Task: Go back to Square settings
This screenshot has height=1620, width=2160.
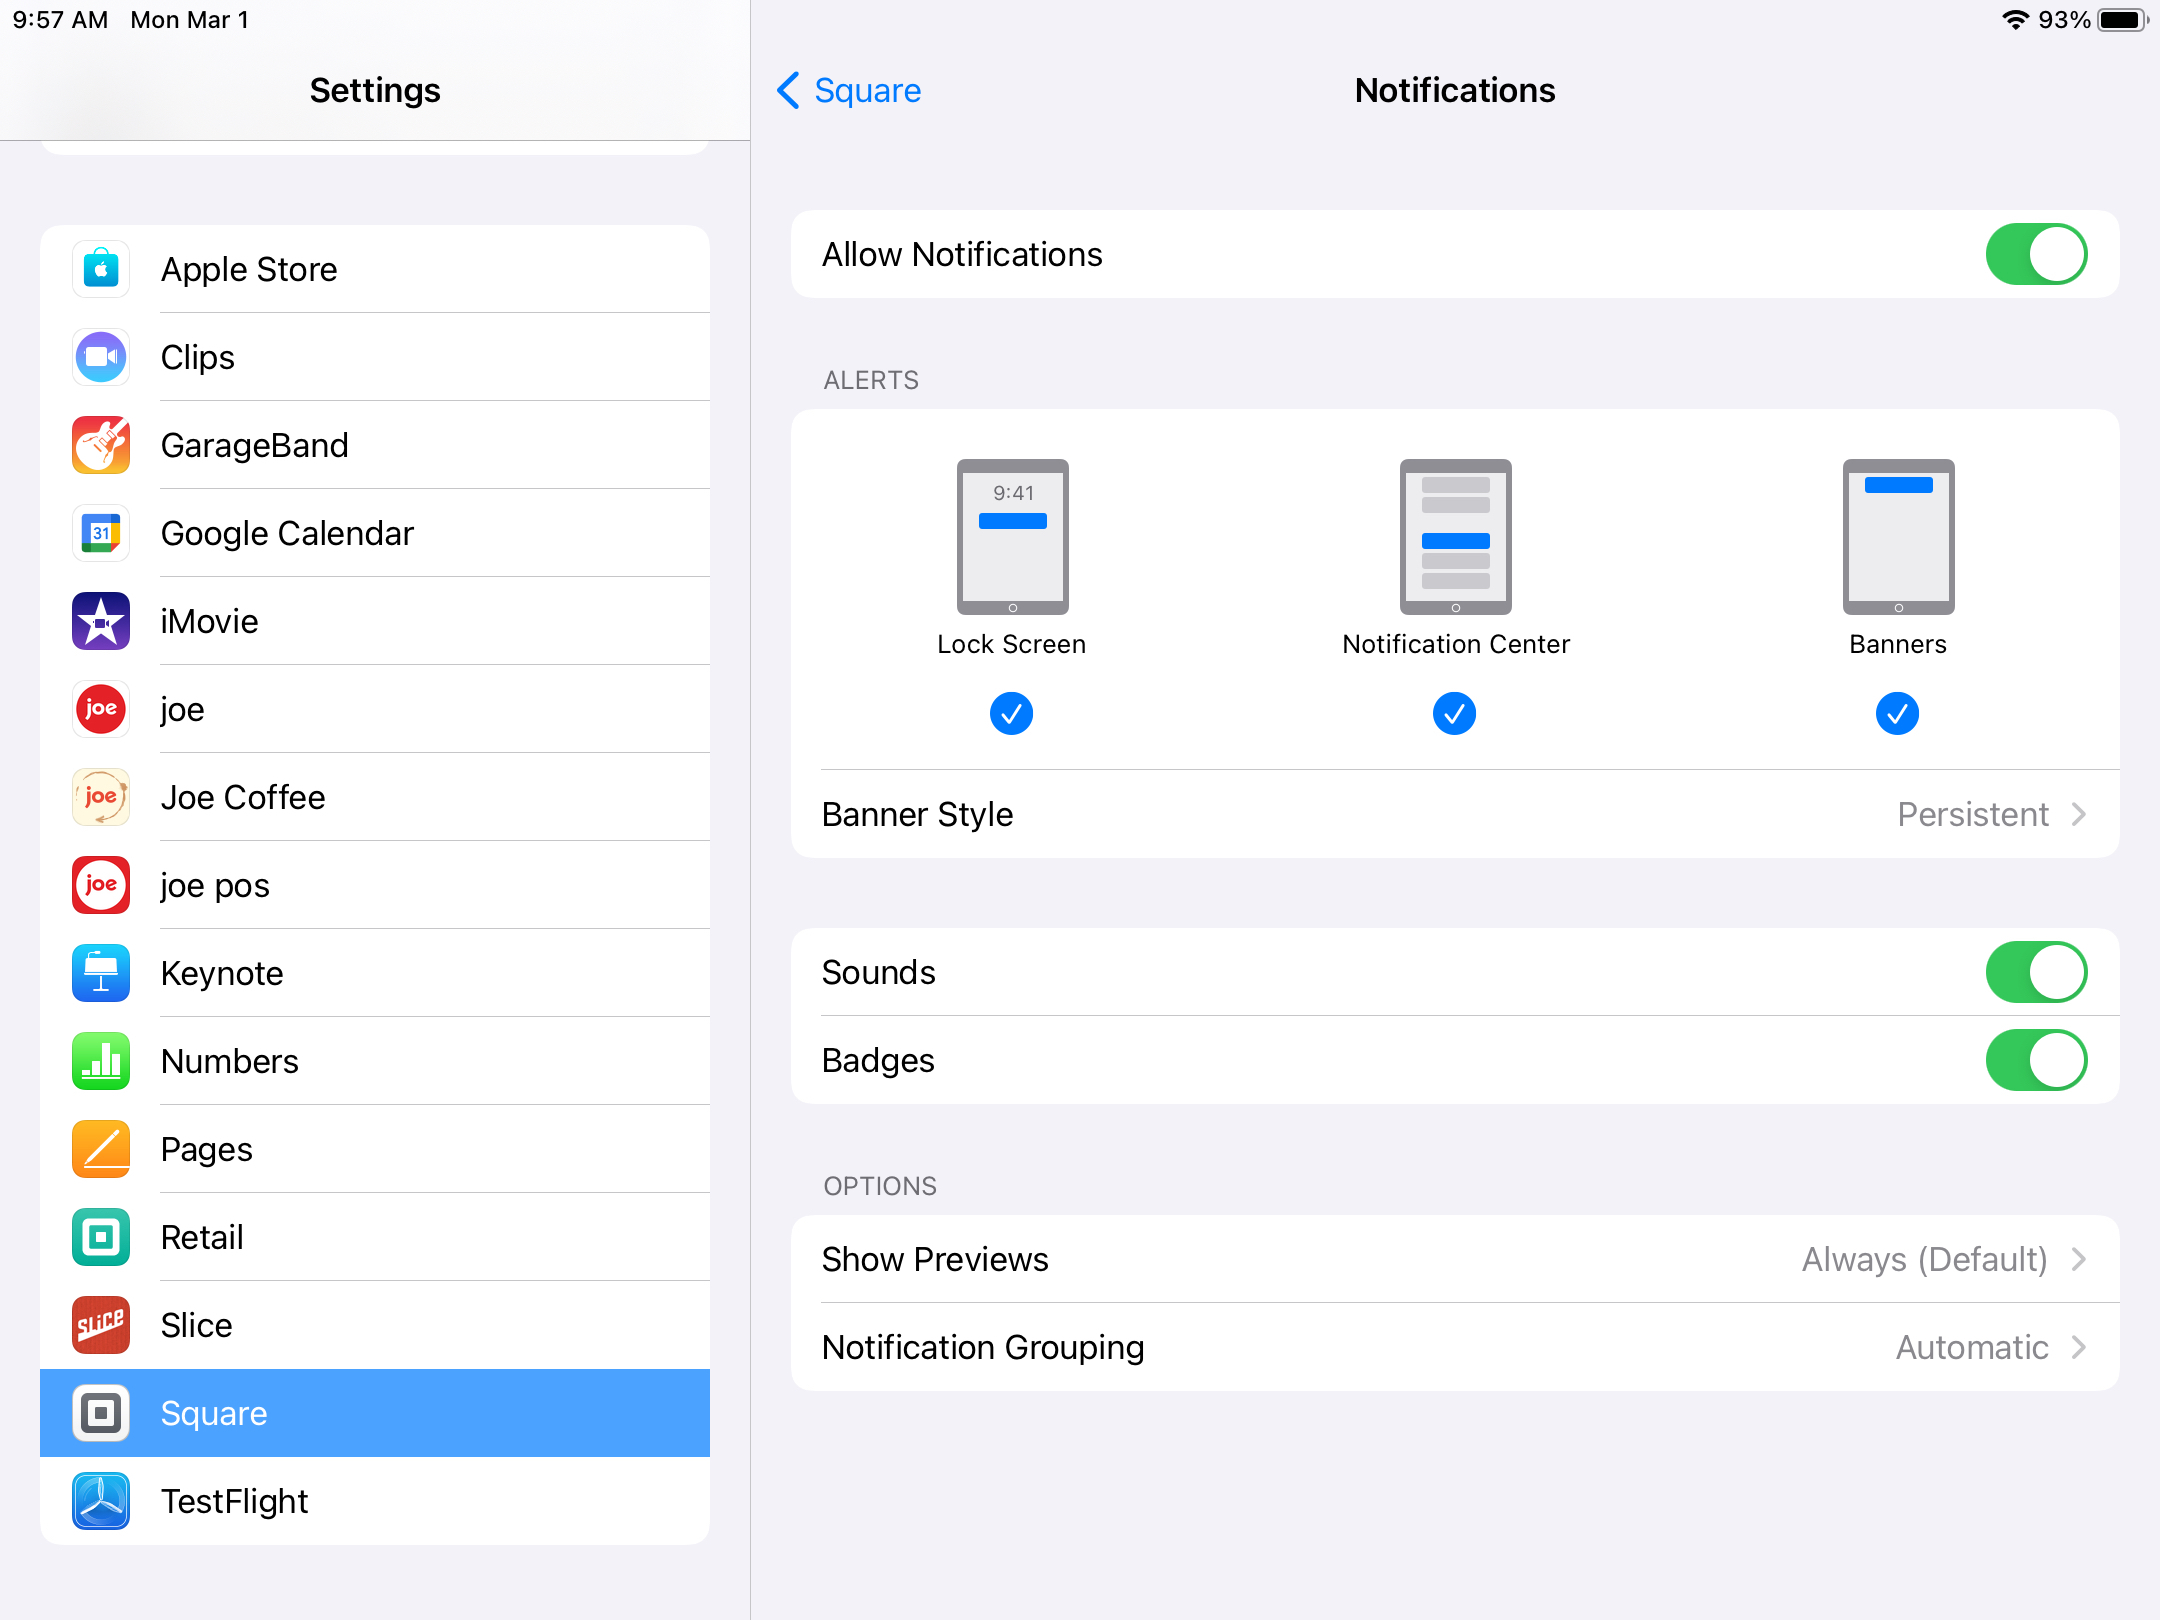Action: click(849, 90)
